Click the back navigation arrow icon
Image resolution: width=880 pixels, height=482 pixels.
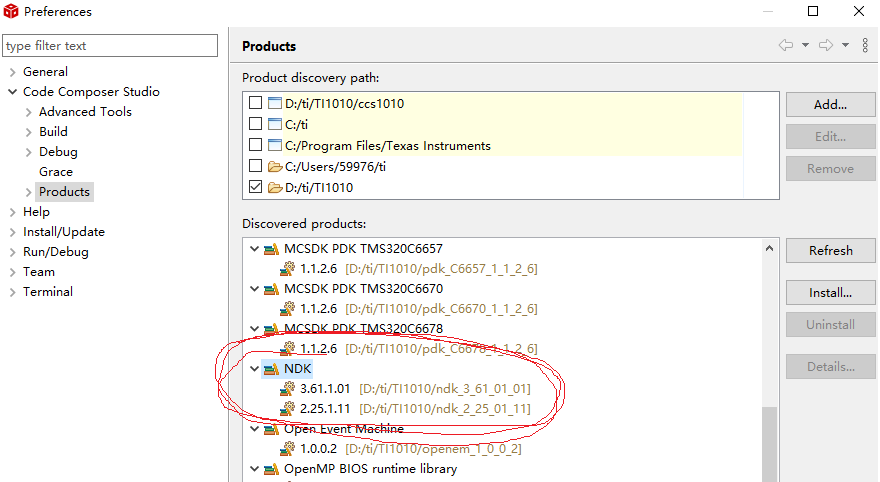786,45
